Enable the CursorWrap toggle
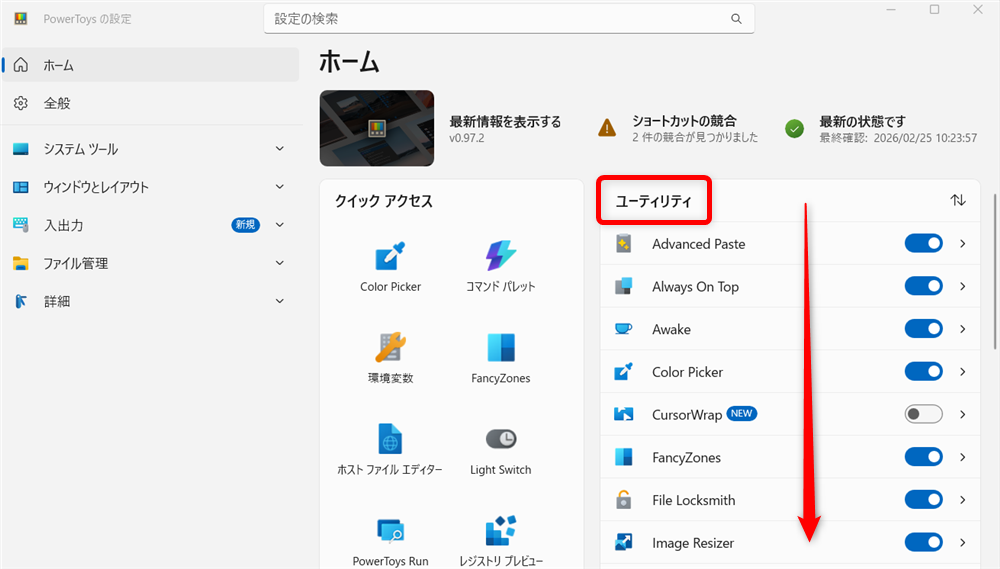Screen dimensions: 1000x569 [x=923, y=415]
